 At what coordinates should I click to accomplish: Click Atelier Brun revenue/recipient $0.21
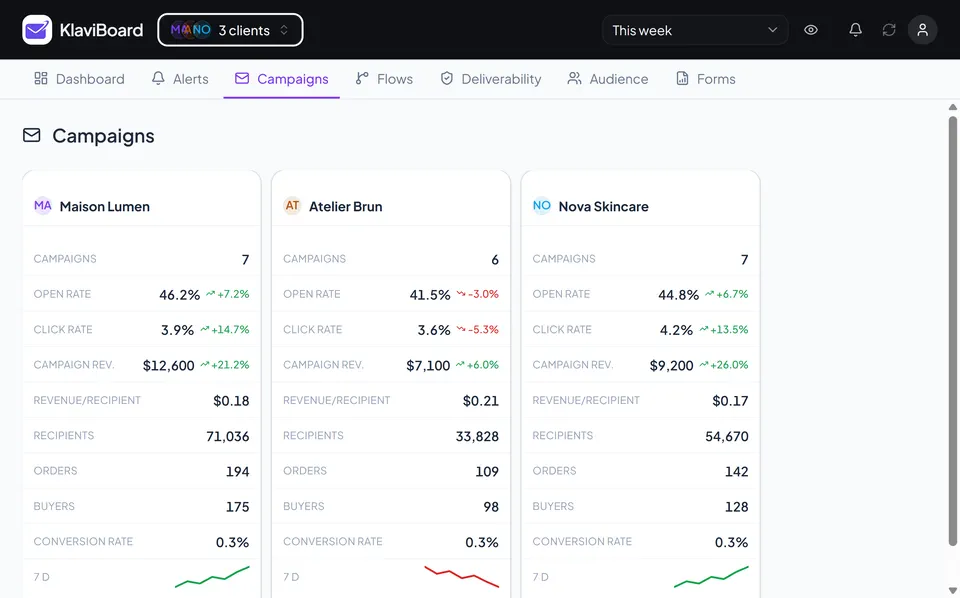coord(481,401)
